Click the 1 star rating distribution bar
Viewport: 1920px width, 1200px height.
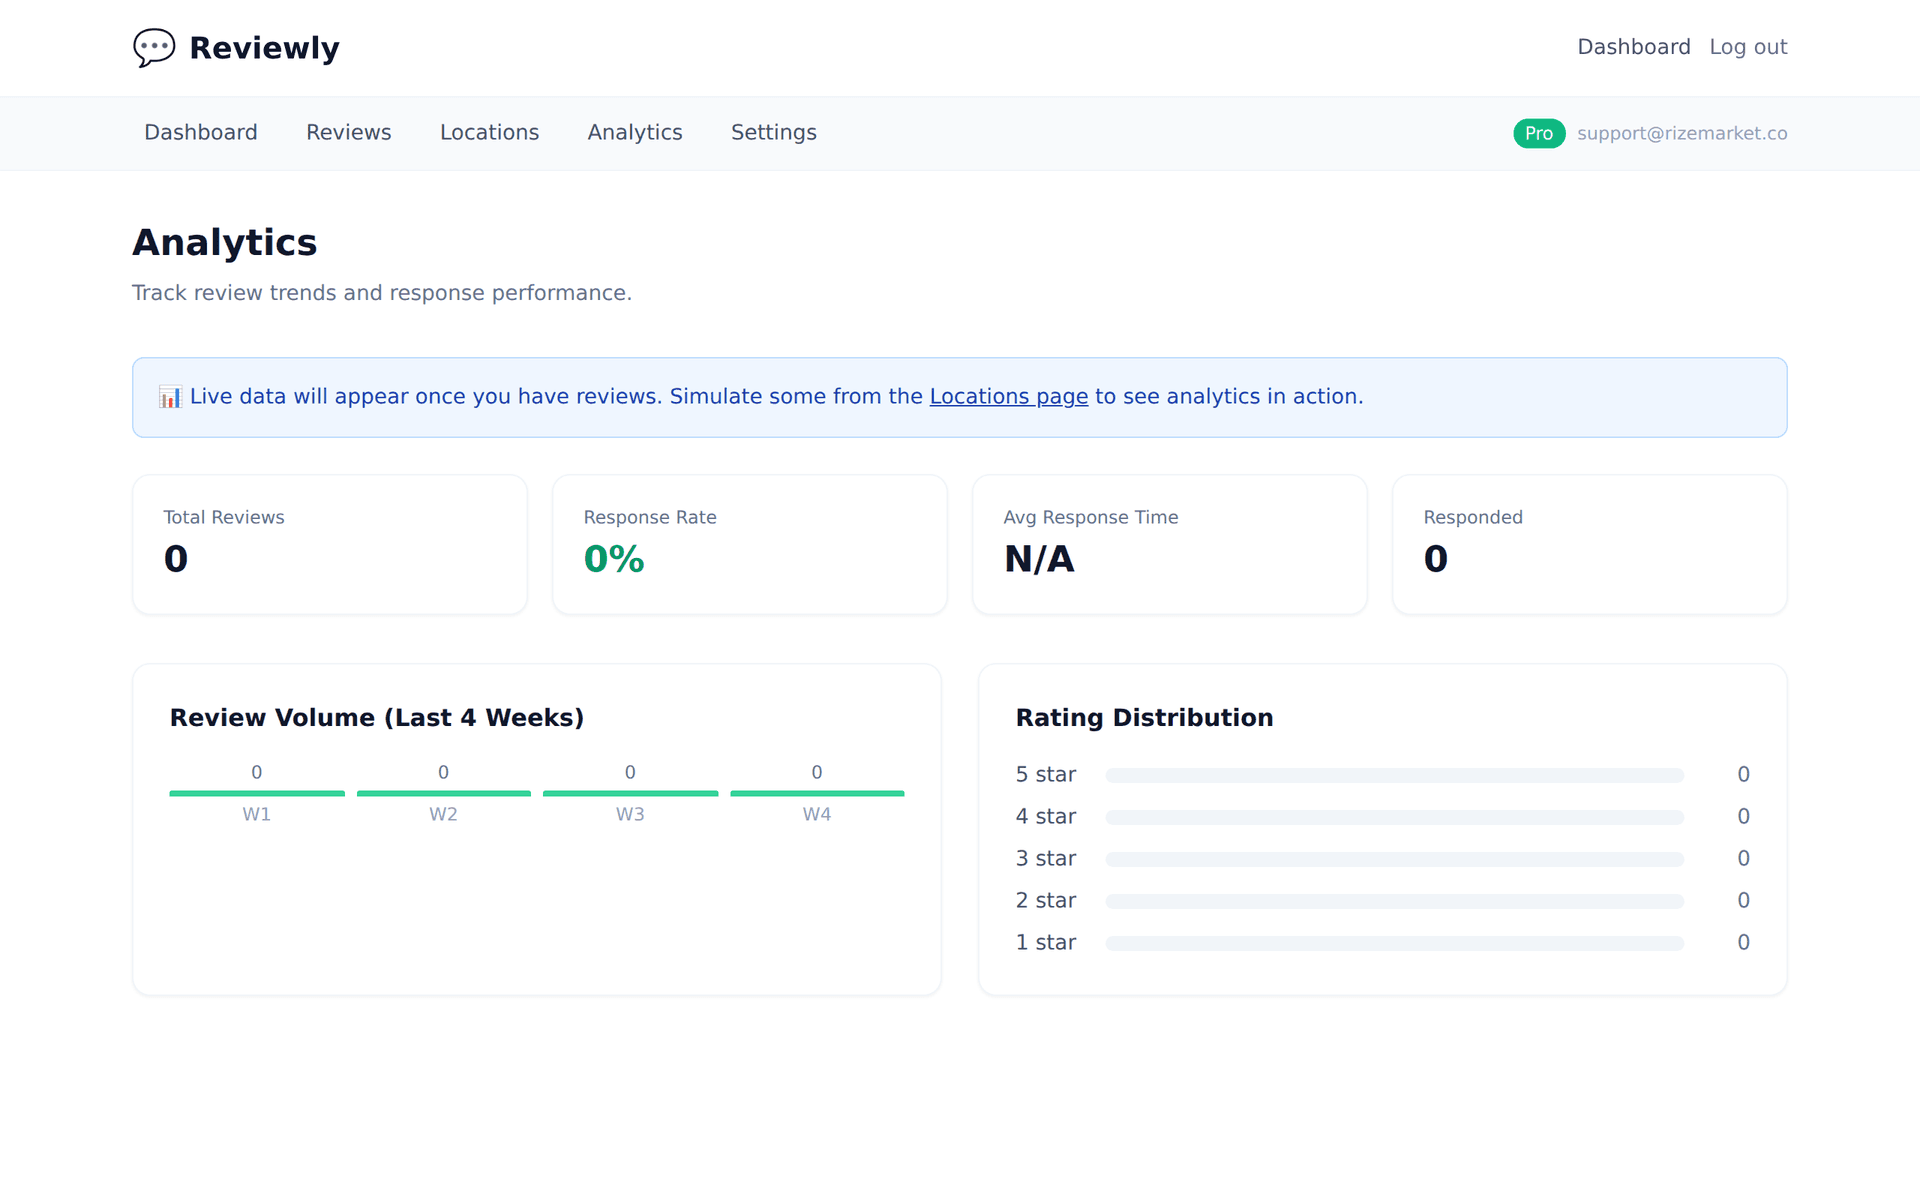1394,942
